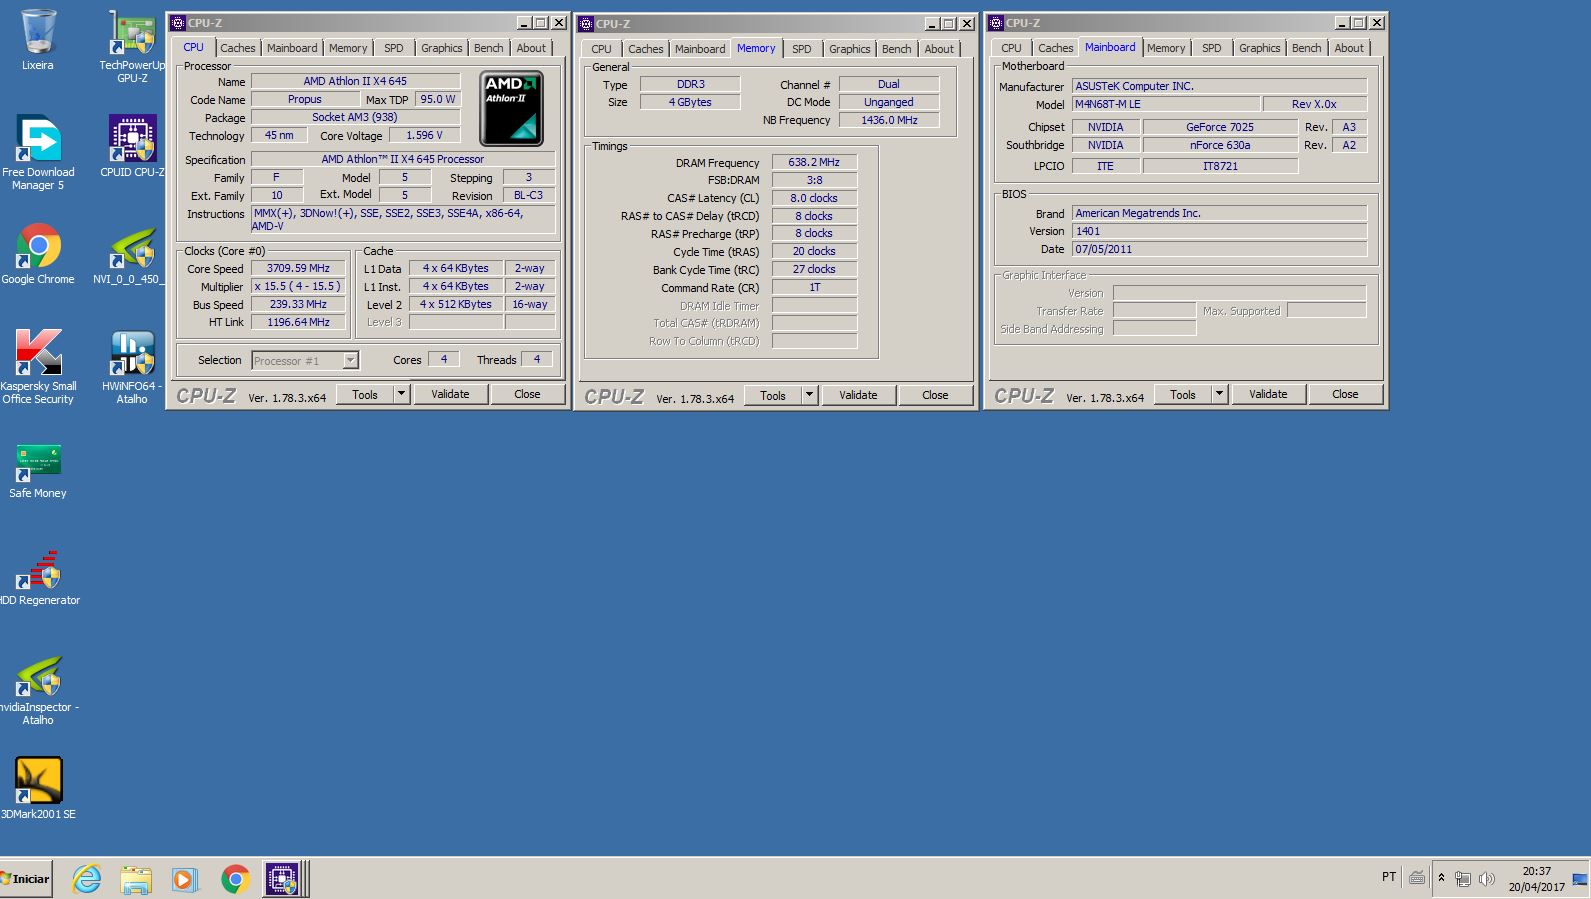This screenshot has height=899, width=1591.
Task: Open Memory tab in first CPU-Z window
Action: 348,48
